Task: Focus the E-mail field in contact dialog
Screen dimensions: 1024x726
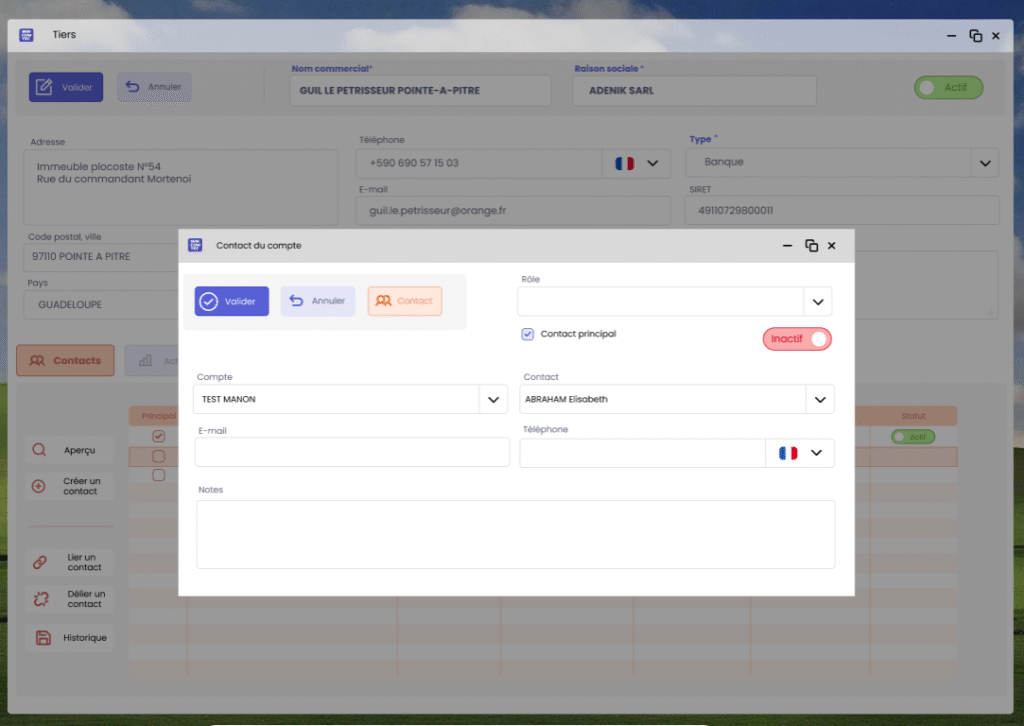Action: click(352, 453)
